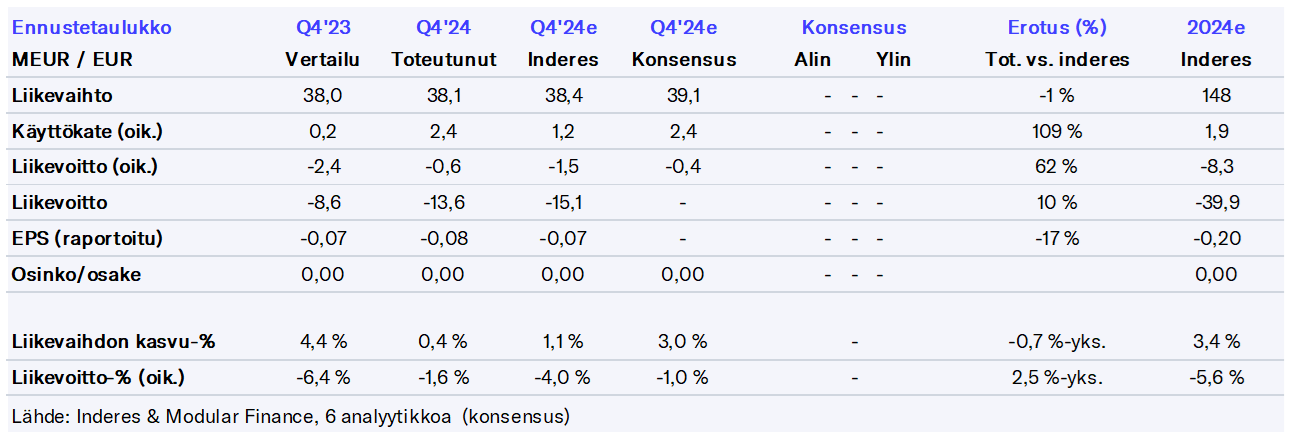Viewport: 1290px width, 439px height.
Task: Click the Erotus (%) column header
Action: pos(1057,28)
